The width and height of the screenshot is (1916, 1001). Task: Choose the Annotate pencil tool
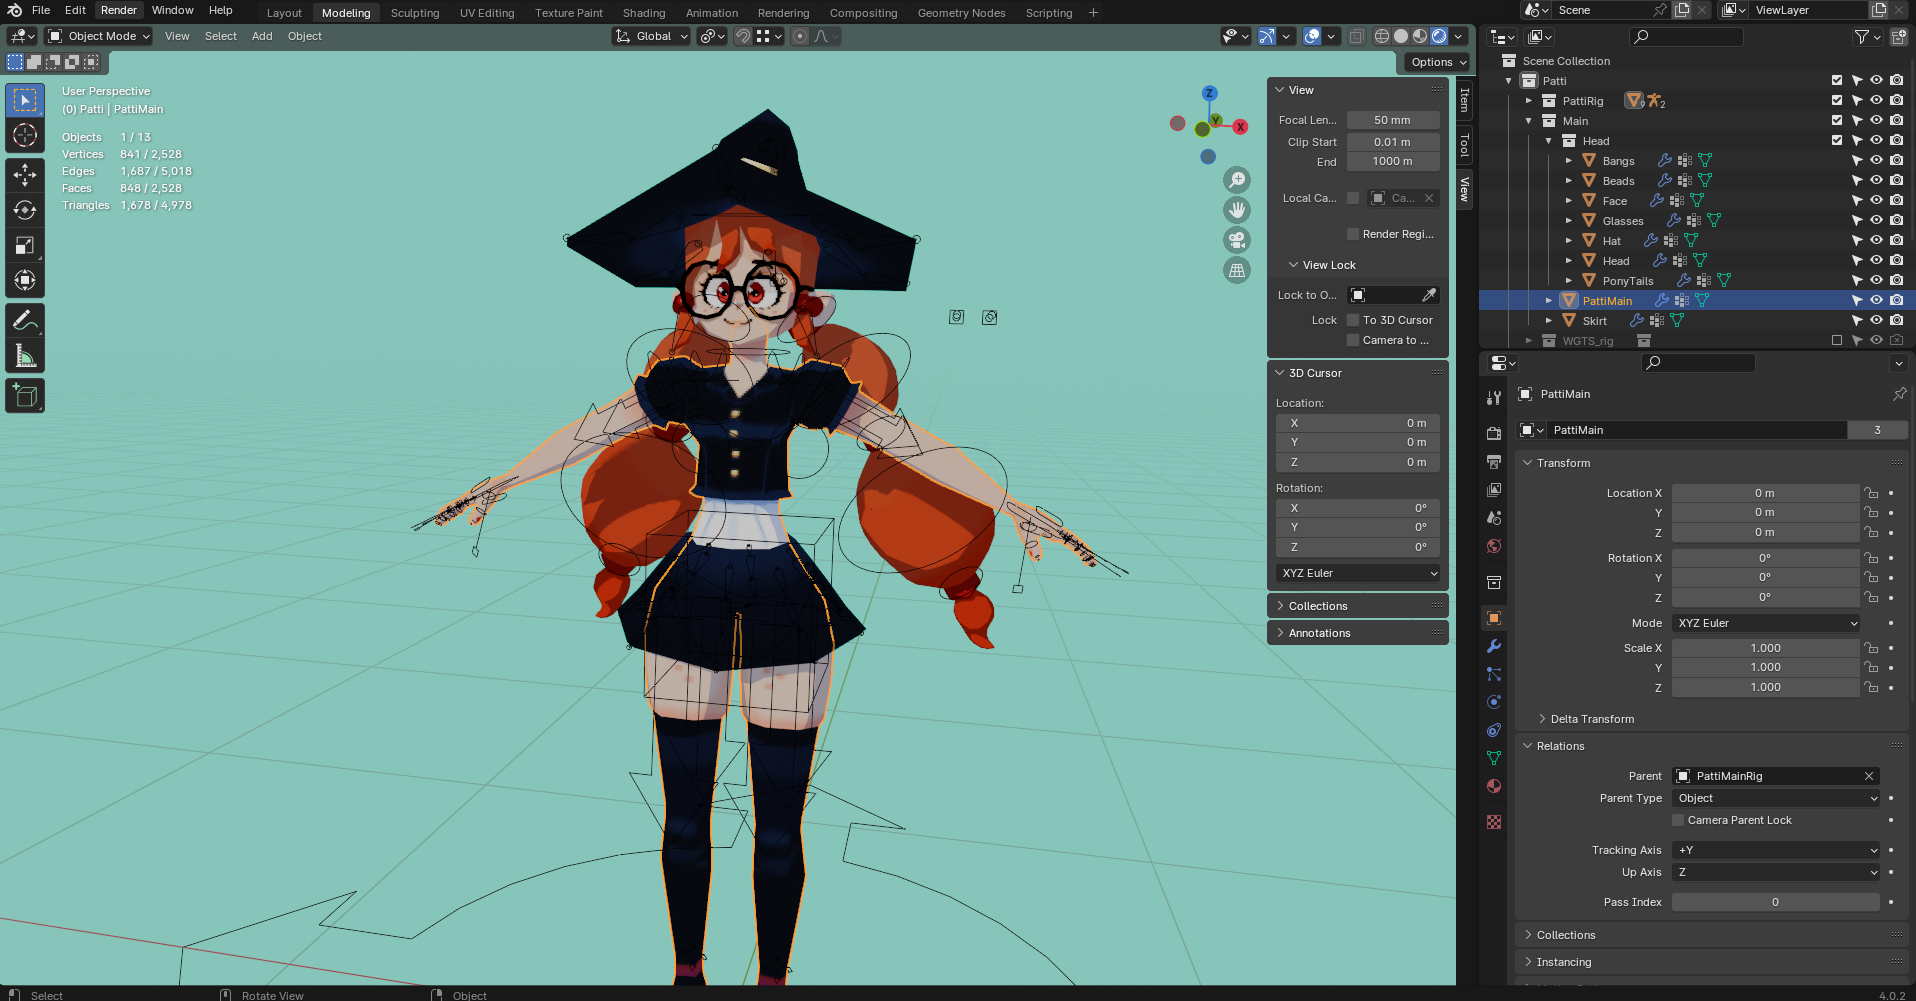pos(25,321)
